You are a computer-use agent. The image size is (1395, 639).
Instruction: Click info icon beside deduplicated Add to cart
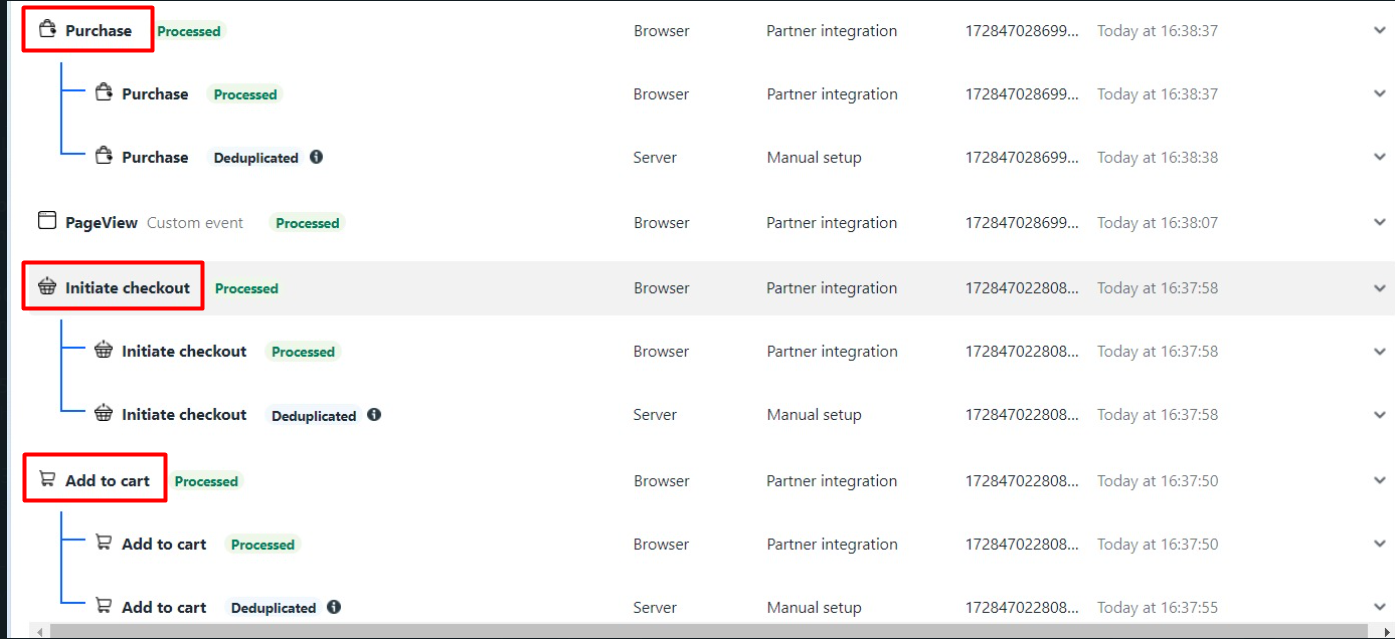[x=334, y=607]
